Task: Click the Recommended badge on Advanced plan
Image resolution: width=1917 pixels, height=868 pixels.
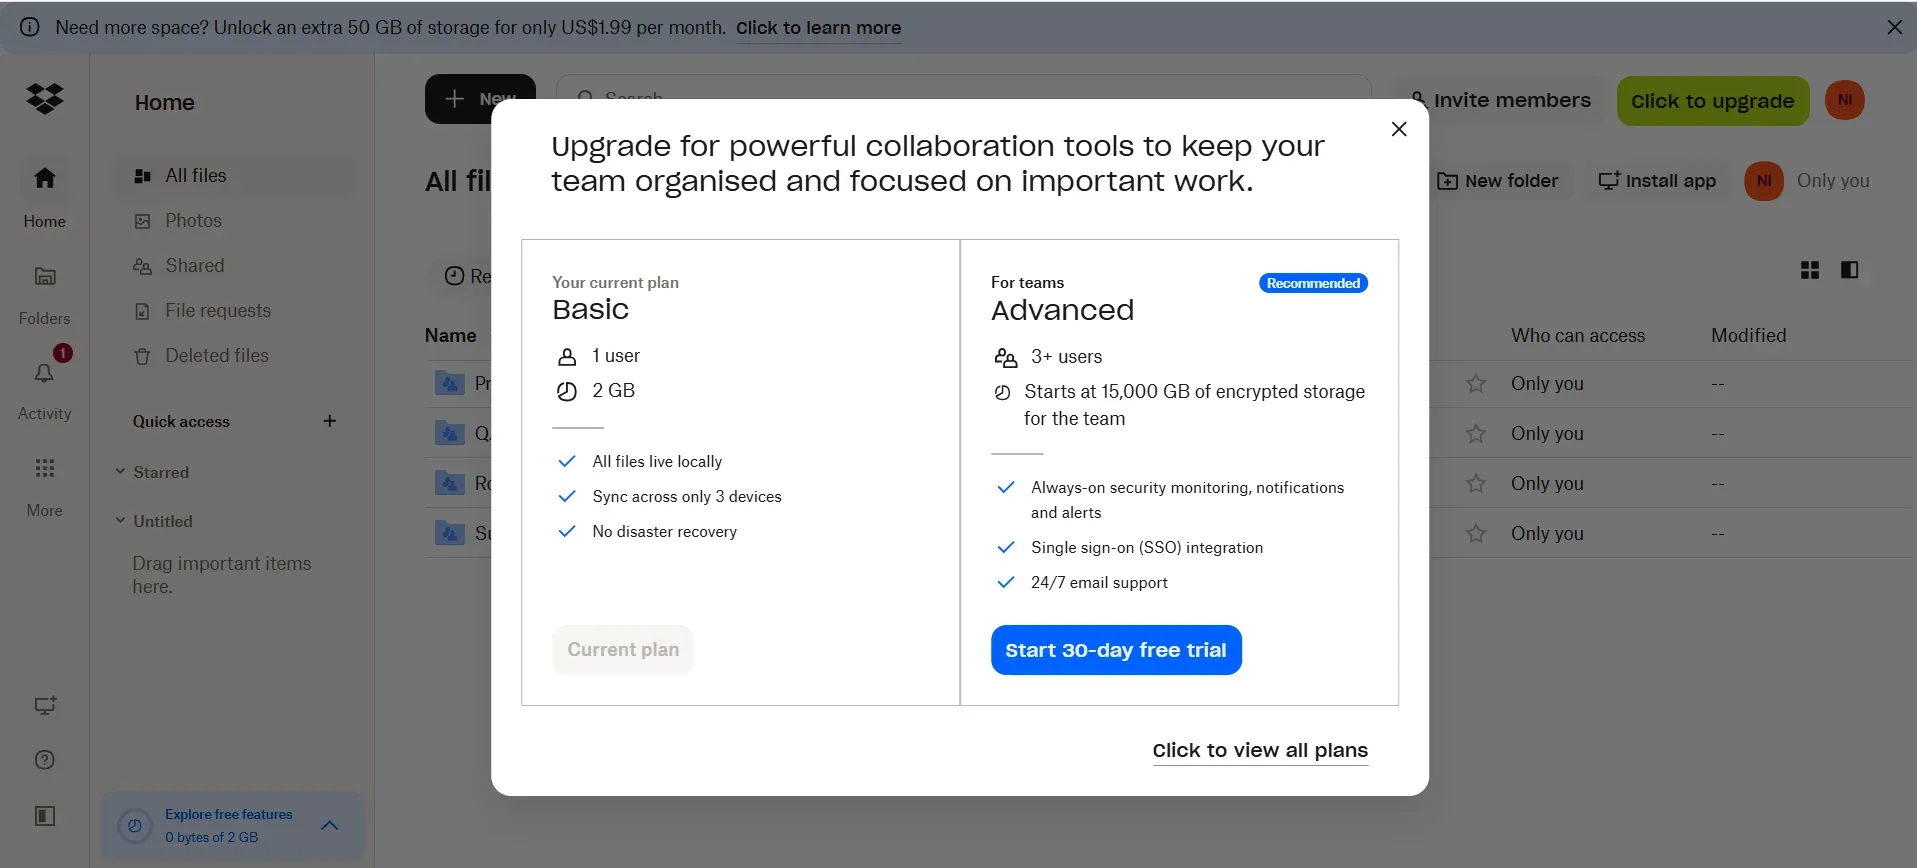Action: pyautogui.click(x=1313, y=284)
